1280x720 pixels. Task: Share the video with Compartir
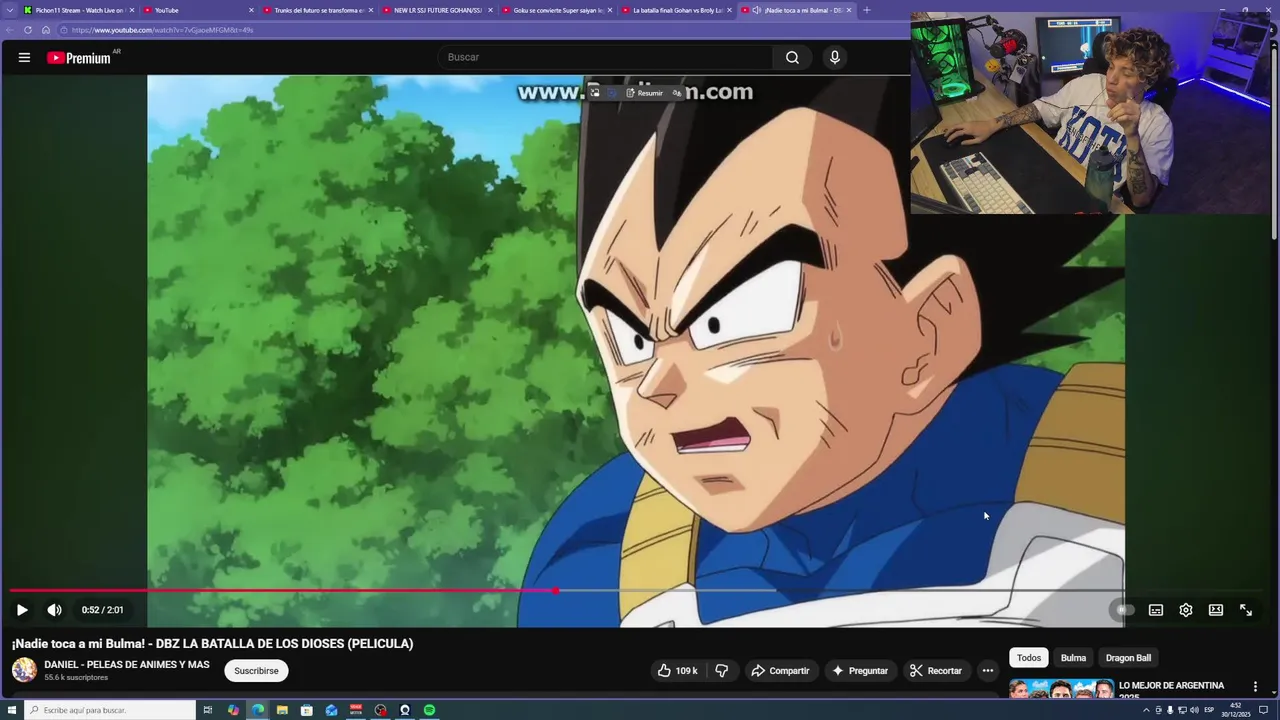[780, 671]
